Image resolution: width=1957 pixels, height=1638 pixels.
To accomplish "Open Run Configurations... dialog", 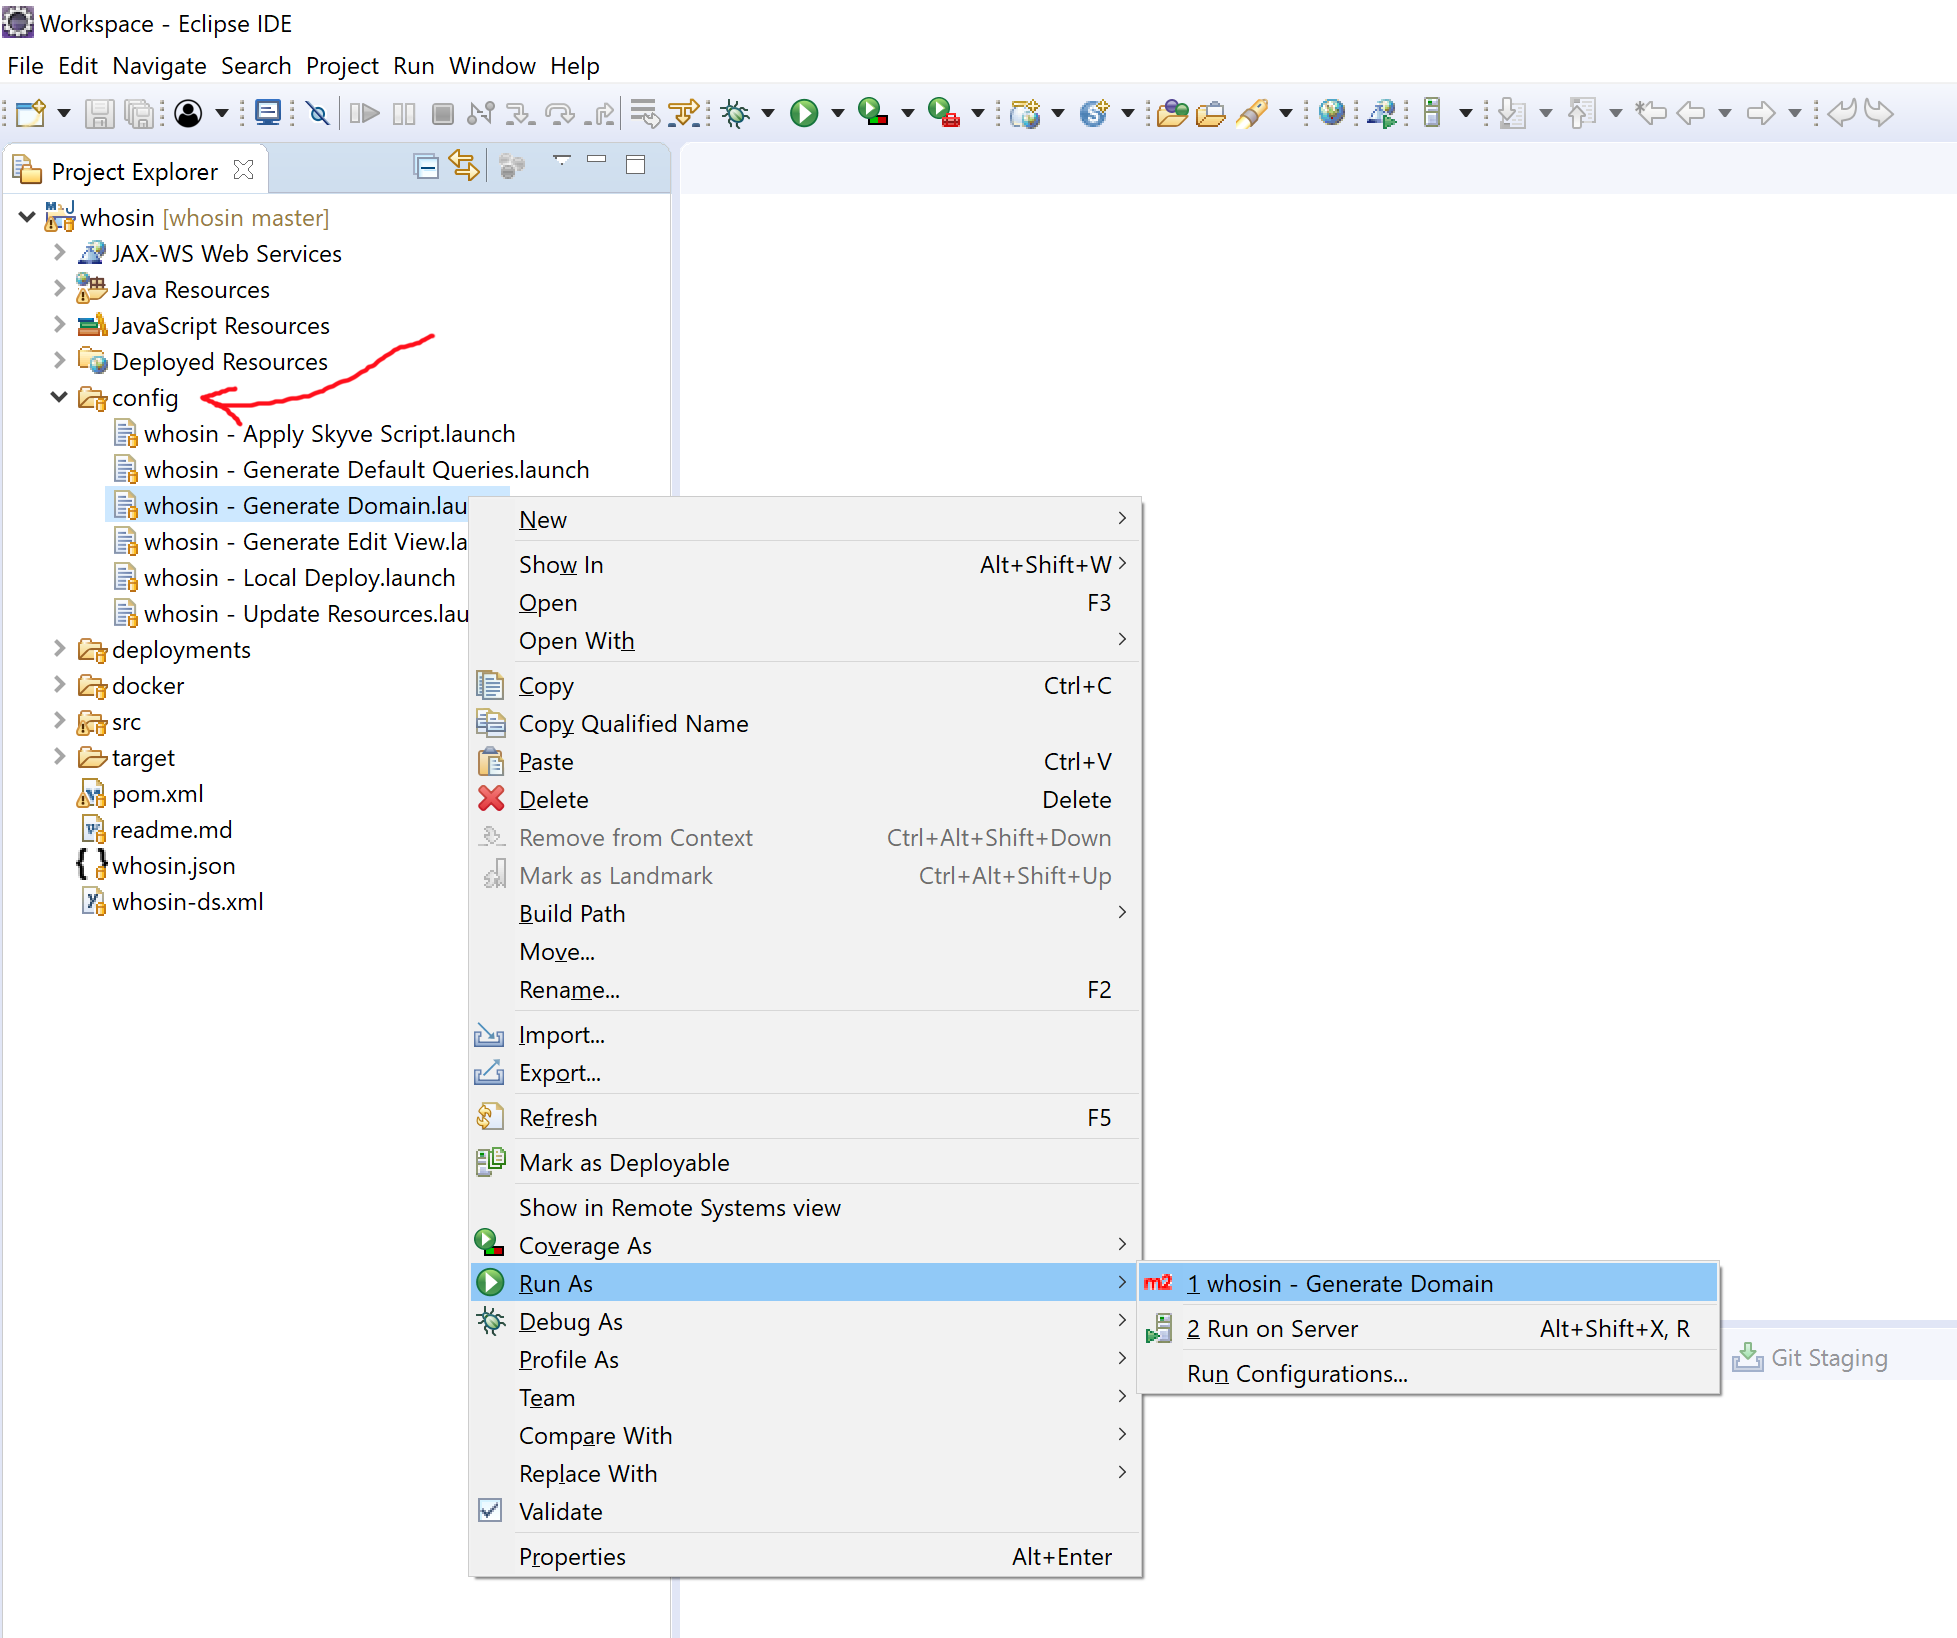I will 1428,1373.
